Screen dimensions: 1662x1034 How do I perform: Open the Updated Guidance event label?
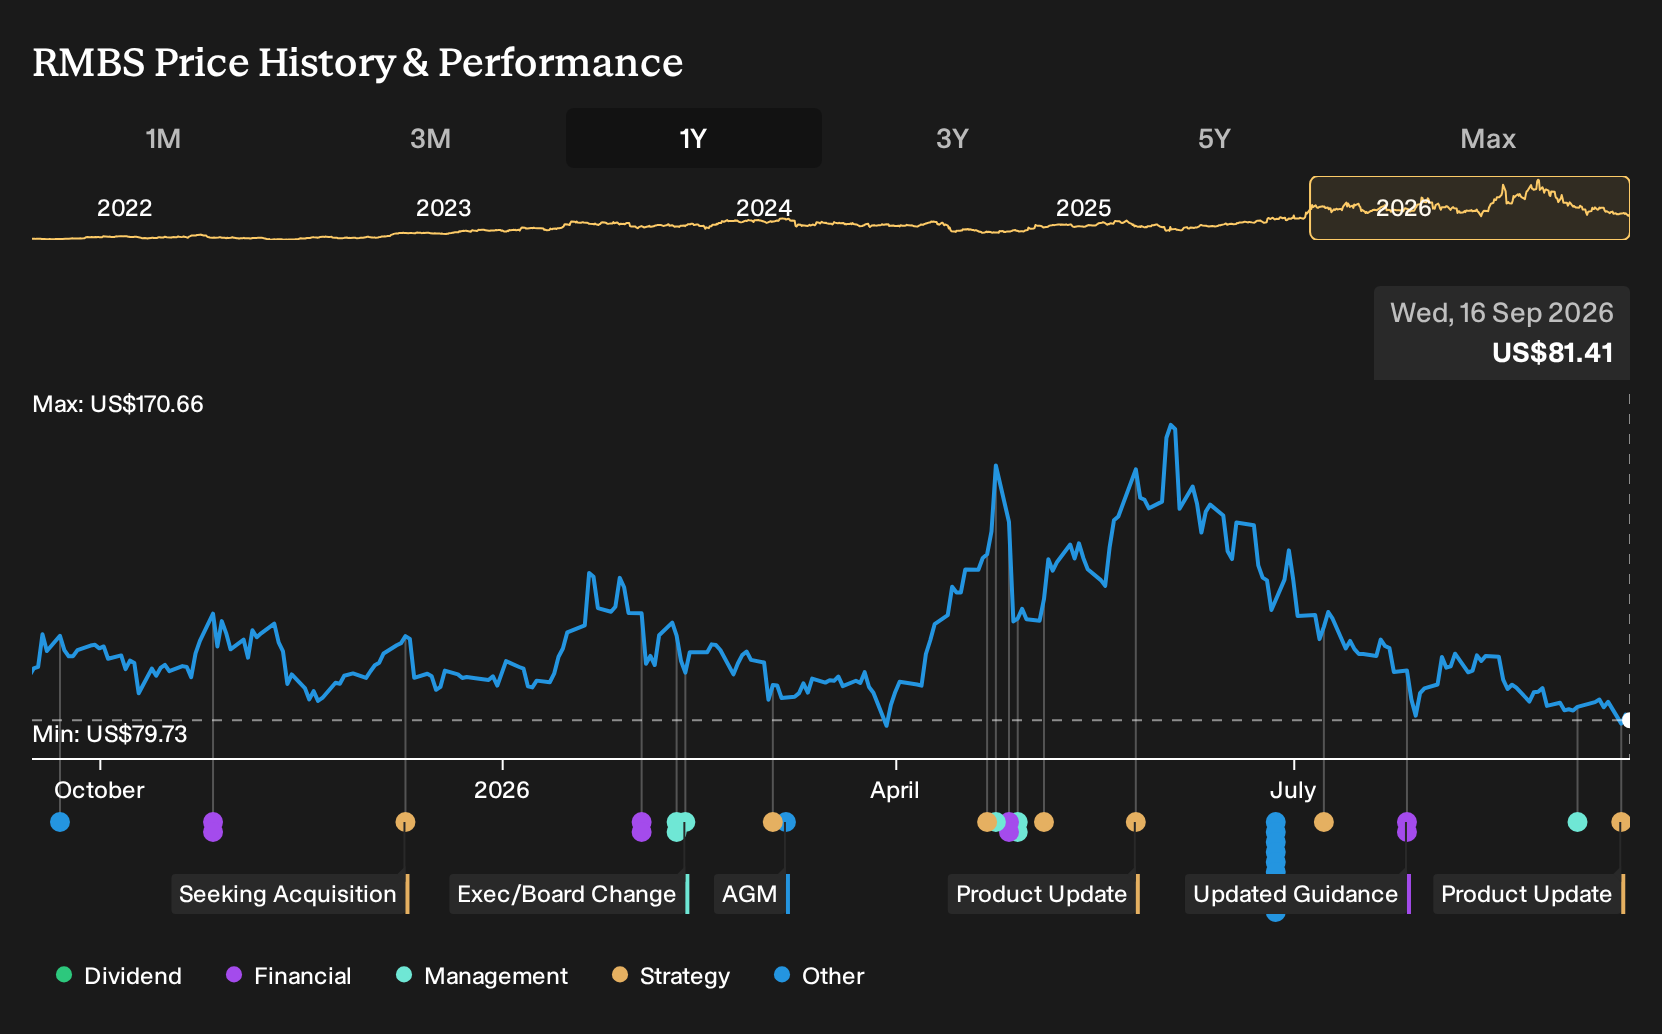pos(1298,894)
